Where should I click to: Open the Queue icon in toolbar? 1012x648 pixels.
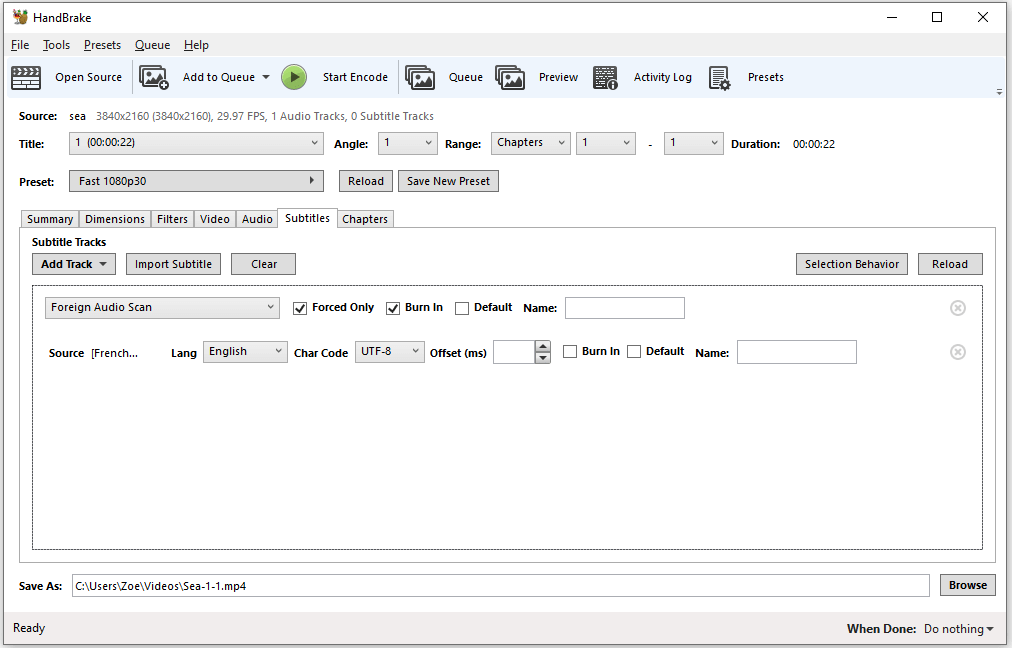(420, 77)
